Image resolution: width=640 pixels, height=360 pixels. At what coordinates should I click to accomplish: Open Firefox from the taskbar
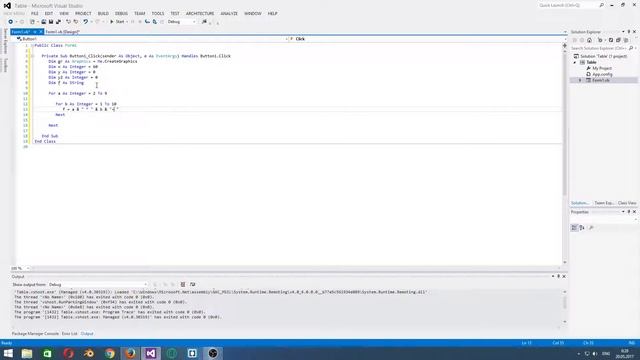click(x=130, y=353)
